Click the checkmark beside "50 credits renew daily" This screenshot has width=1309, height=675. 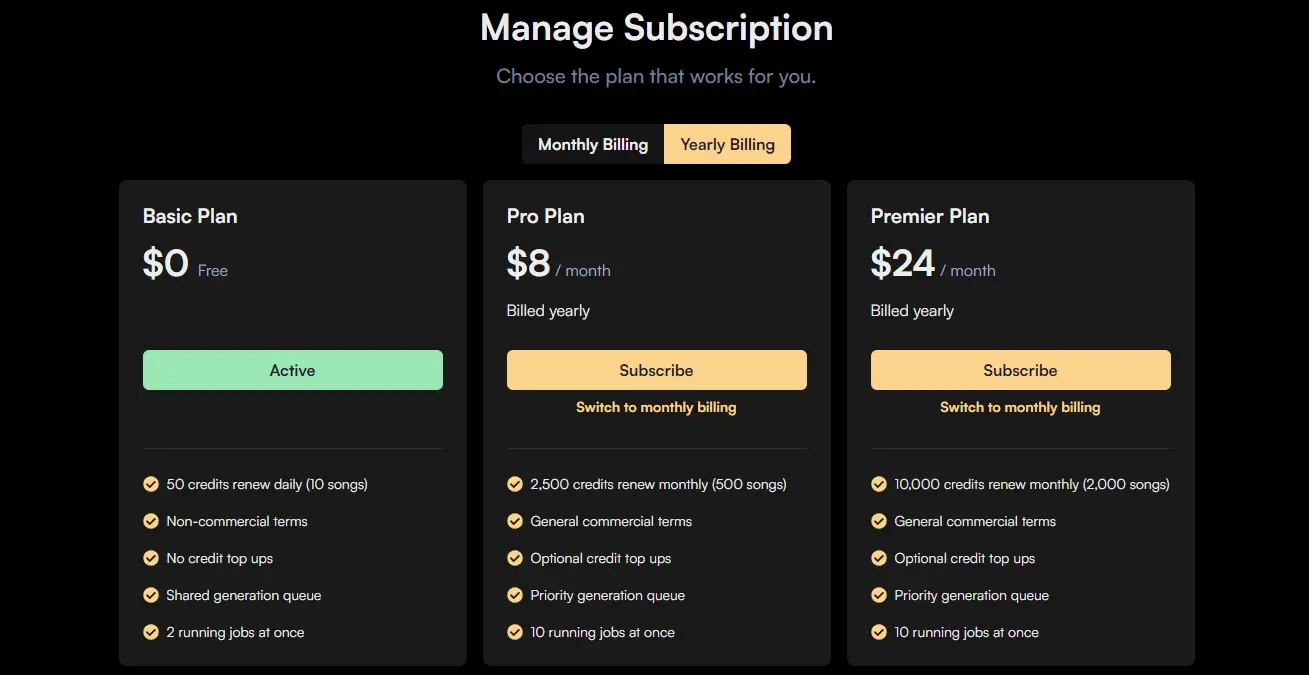151,484
